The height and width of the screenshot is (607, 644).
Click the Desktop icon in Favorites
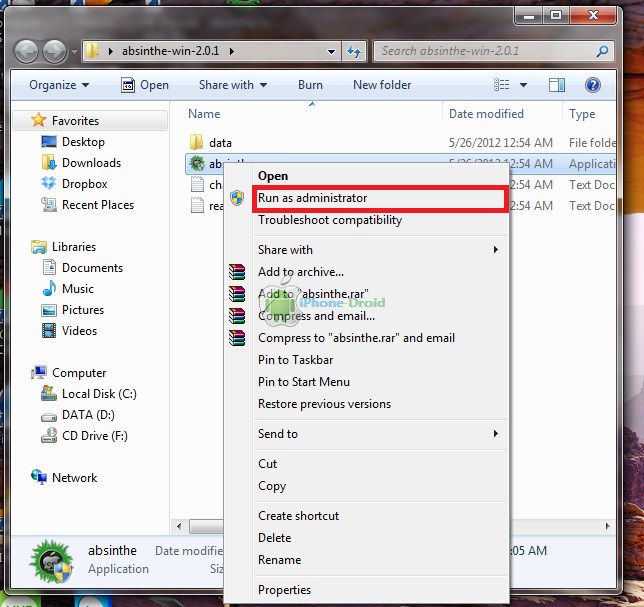49,142
